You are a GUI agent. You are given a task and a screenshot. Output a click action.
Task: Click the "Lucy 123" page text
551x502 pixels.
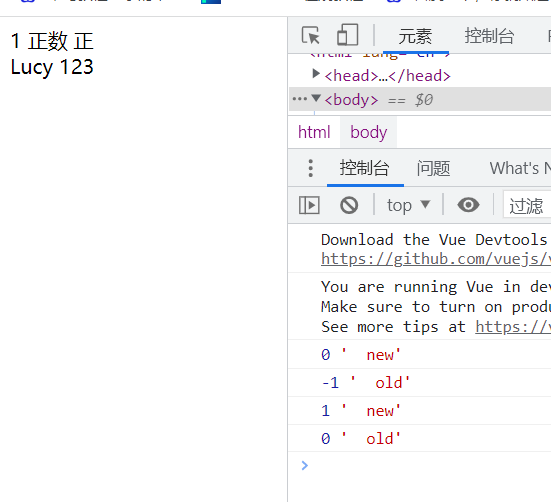coord(52,67)
